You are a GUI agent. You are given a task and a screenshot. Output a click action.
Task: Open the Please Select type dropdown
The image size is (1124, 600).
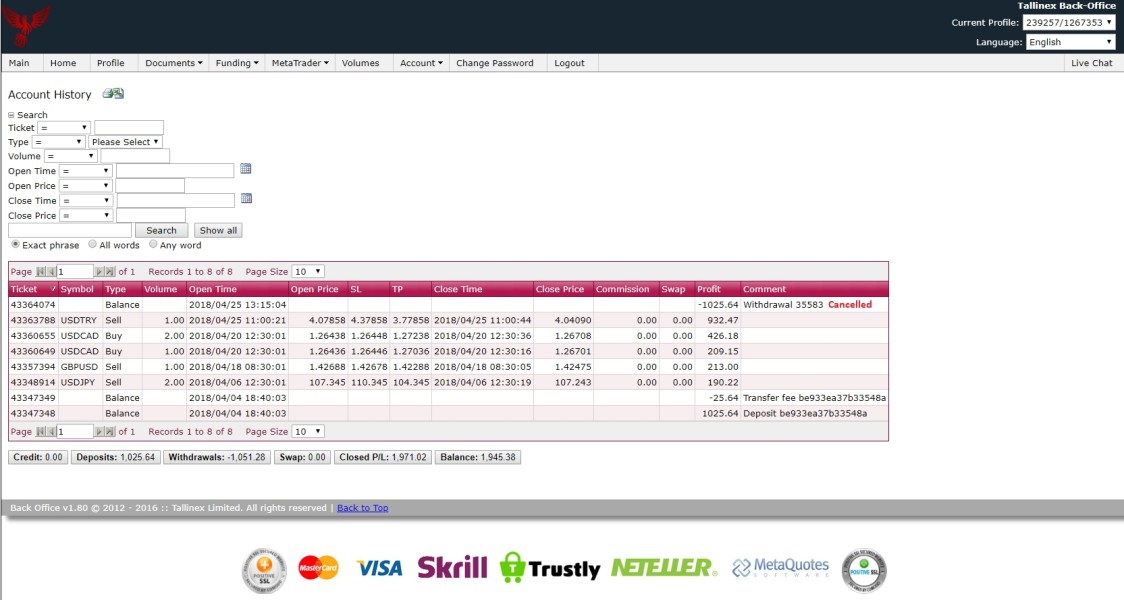coord(125,142)
